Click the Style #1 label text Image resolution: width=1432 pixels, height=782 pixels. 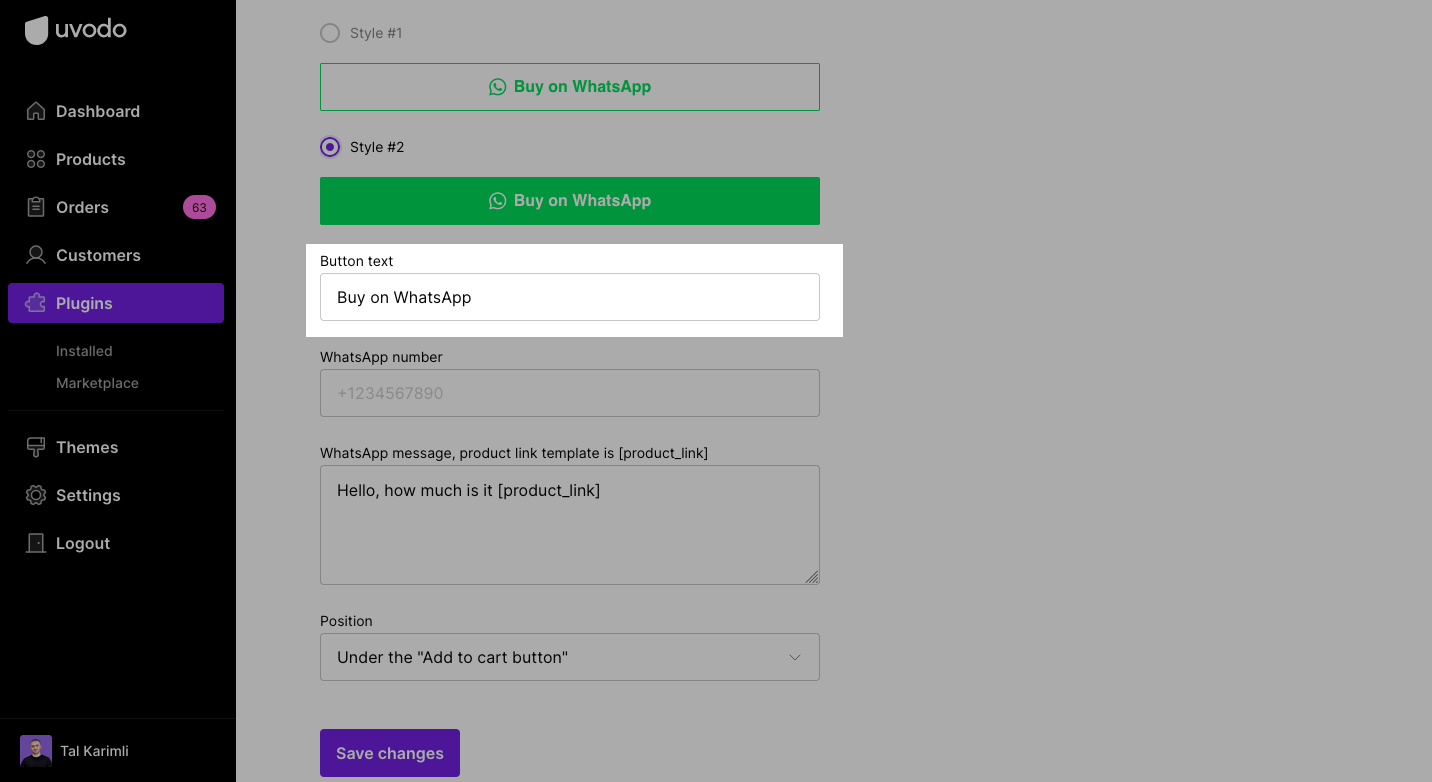[376, 33]
